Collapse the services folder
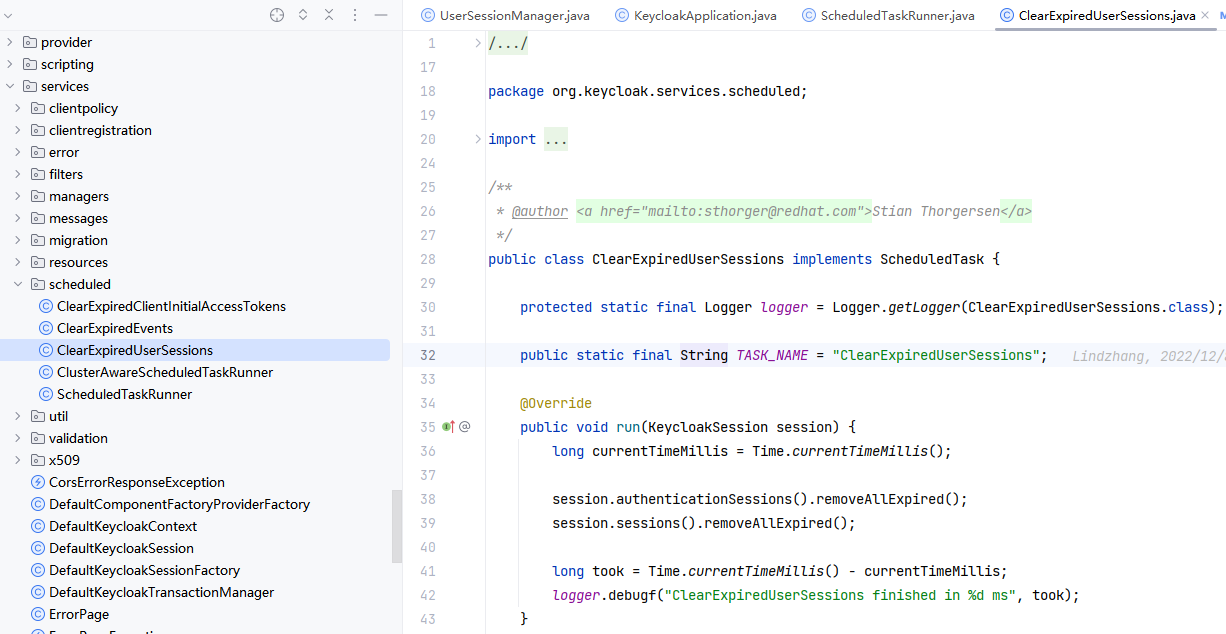 coord(10,86)
